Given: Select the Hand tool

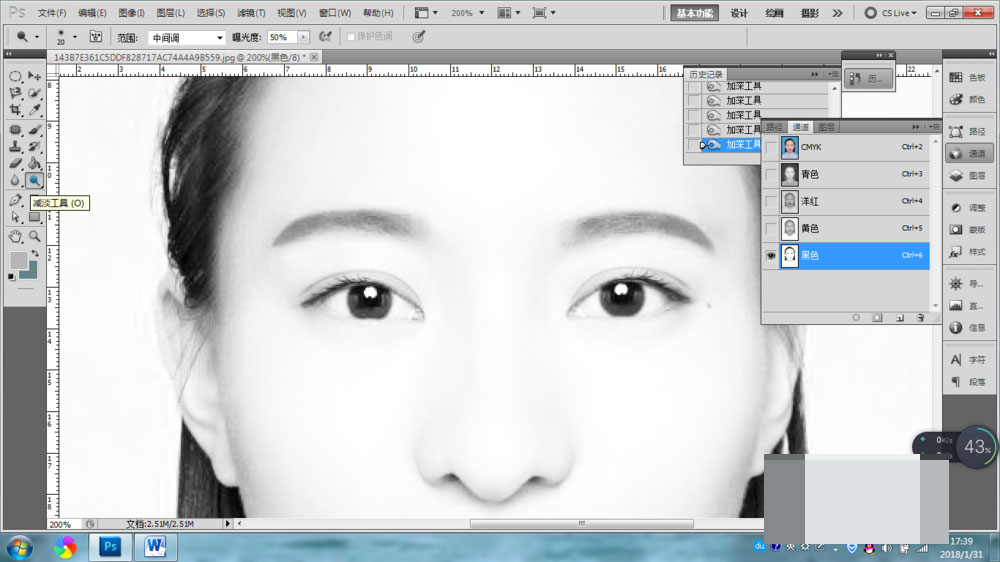Looking at the screenshot, I should [15, 236].
